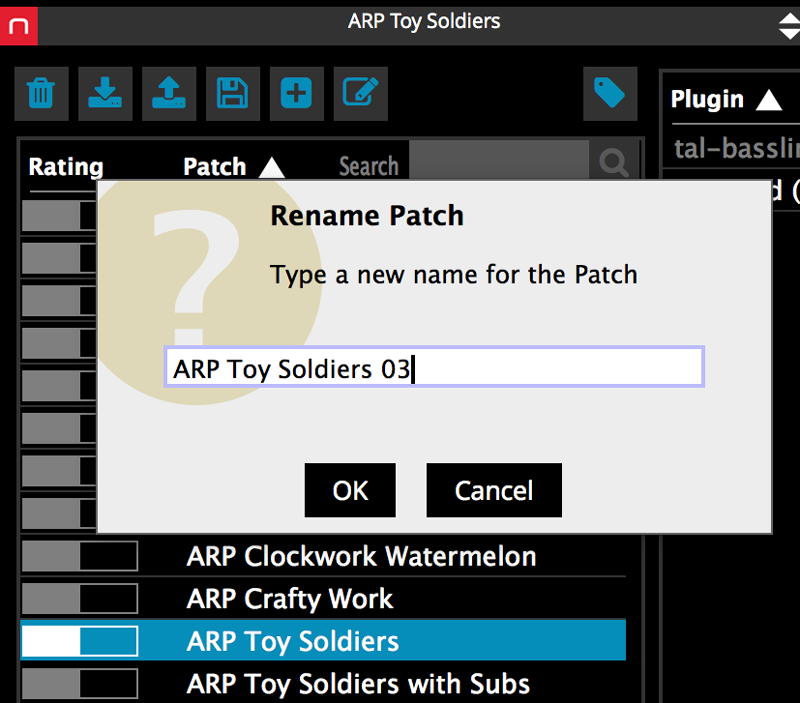Confirm rename with OK button
The width and height of the screenshot is (800, 703).
(350, 490)
